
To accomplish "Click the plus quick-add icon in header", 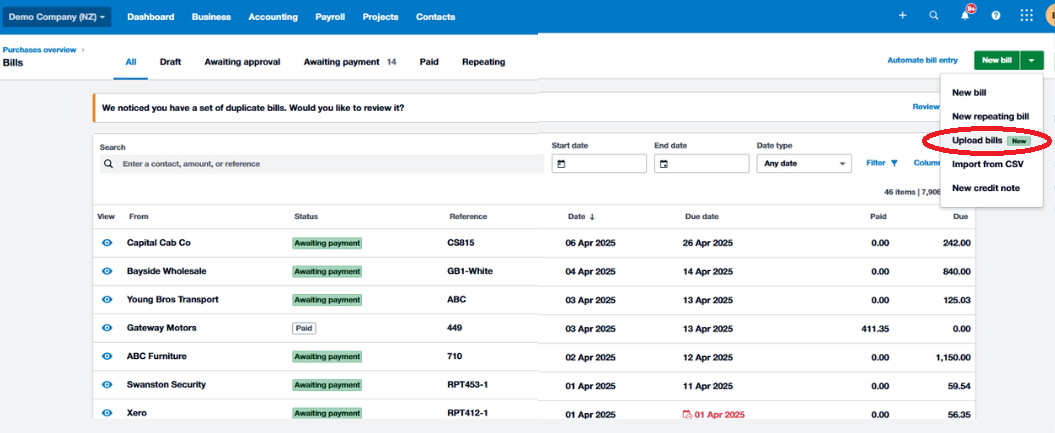I will click(x=902, y=16).
